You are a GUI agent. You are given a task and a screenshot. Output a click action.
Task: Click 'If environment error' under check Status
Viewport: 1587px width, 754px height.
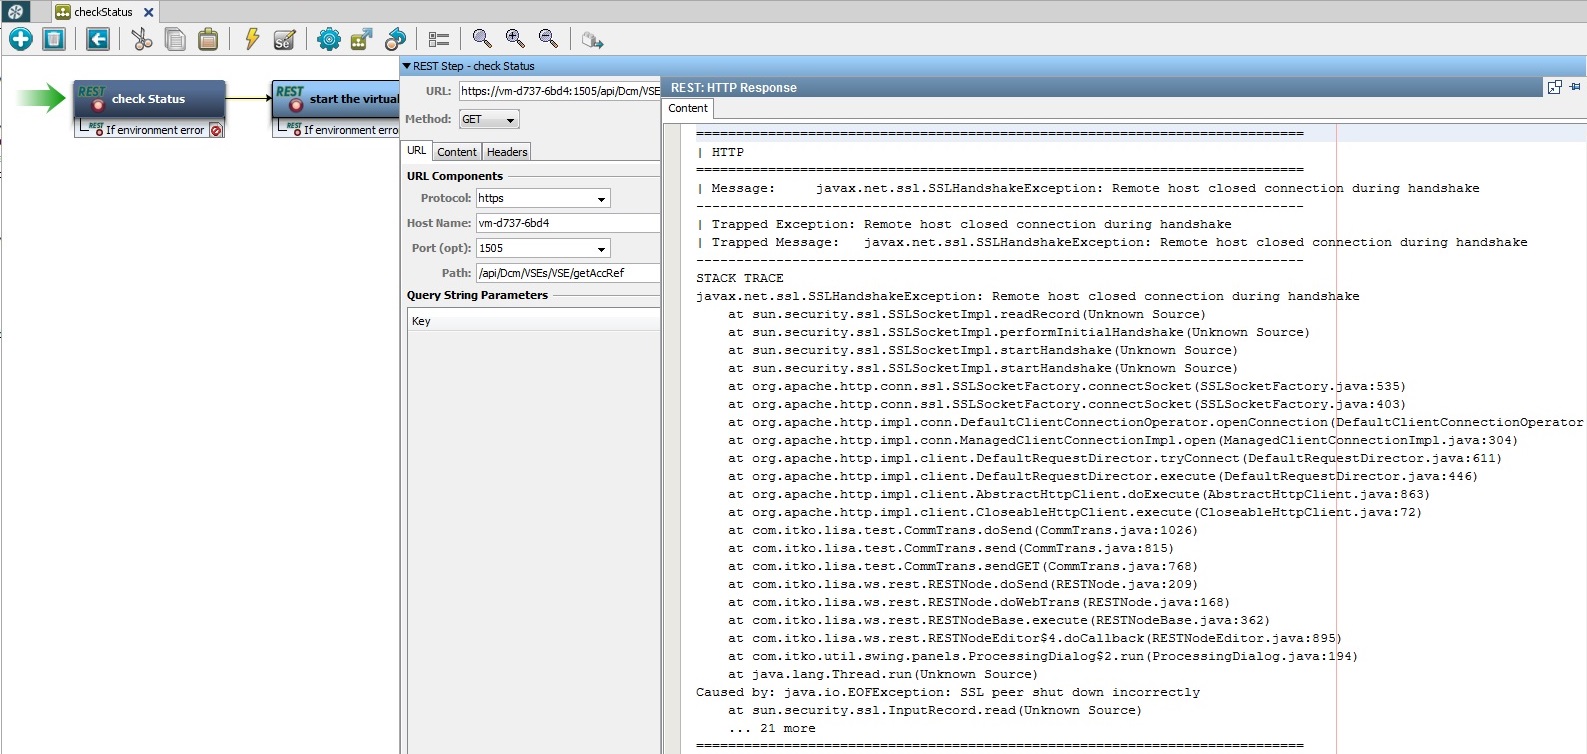(155, 130)
